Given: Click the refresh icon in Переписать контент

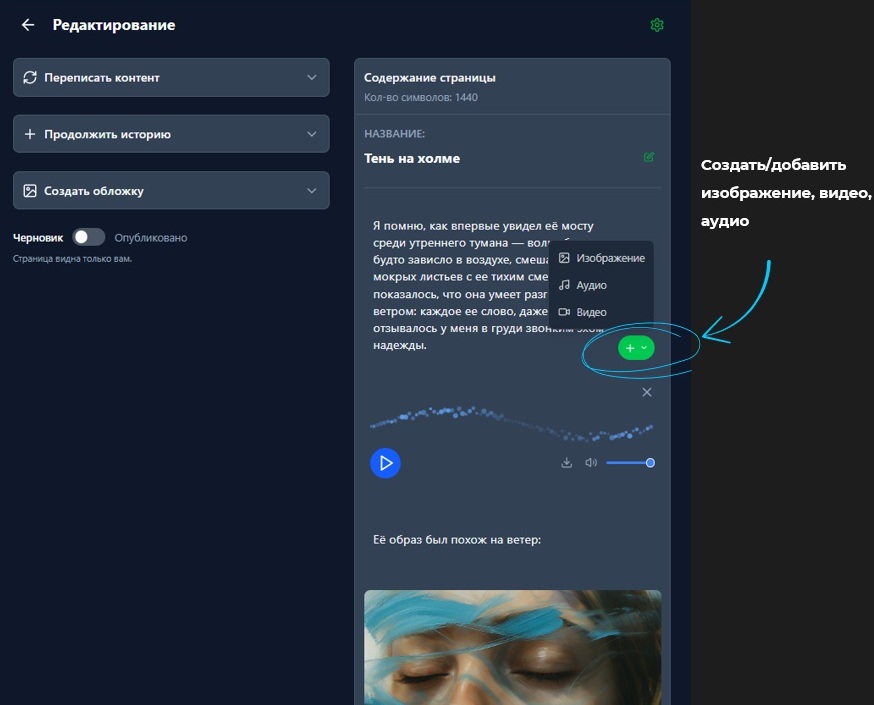Looking at the screenshot, I should [x=30, y=77].
